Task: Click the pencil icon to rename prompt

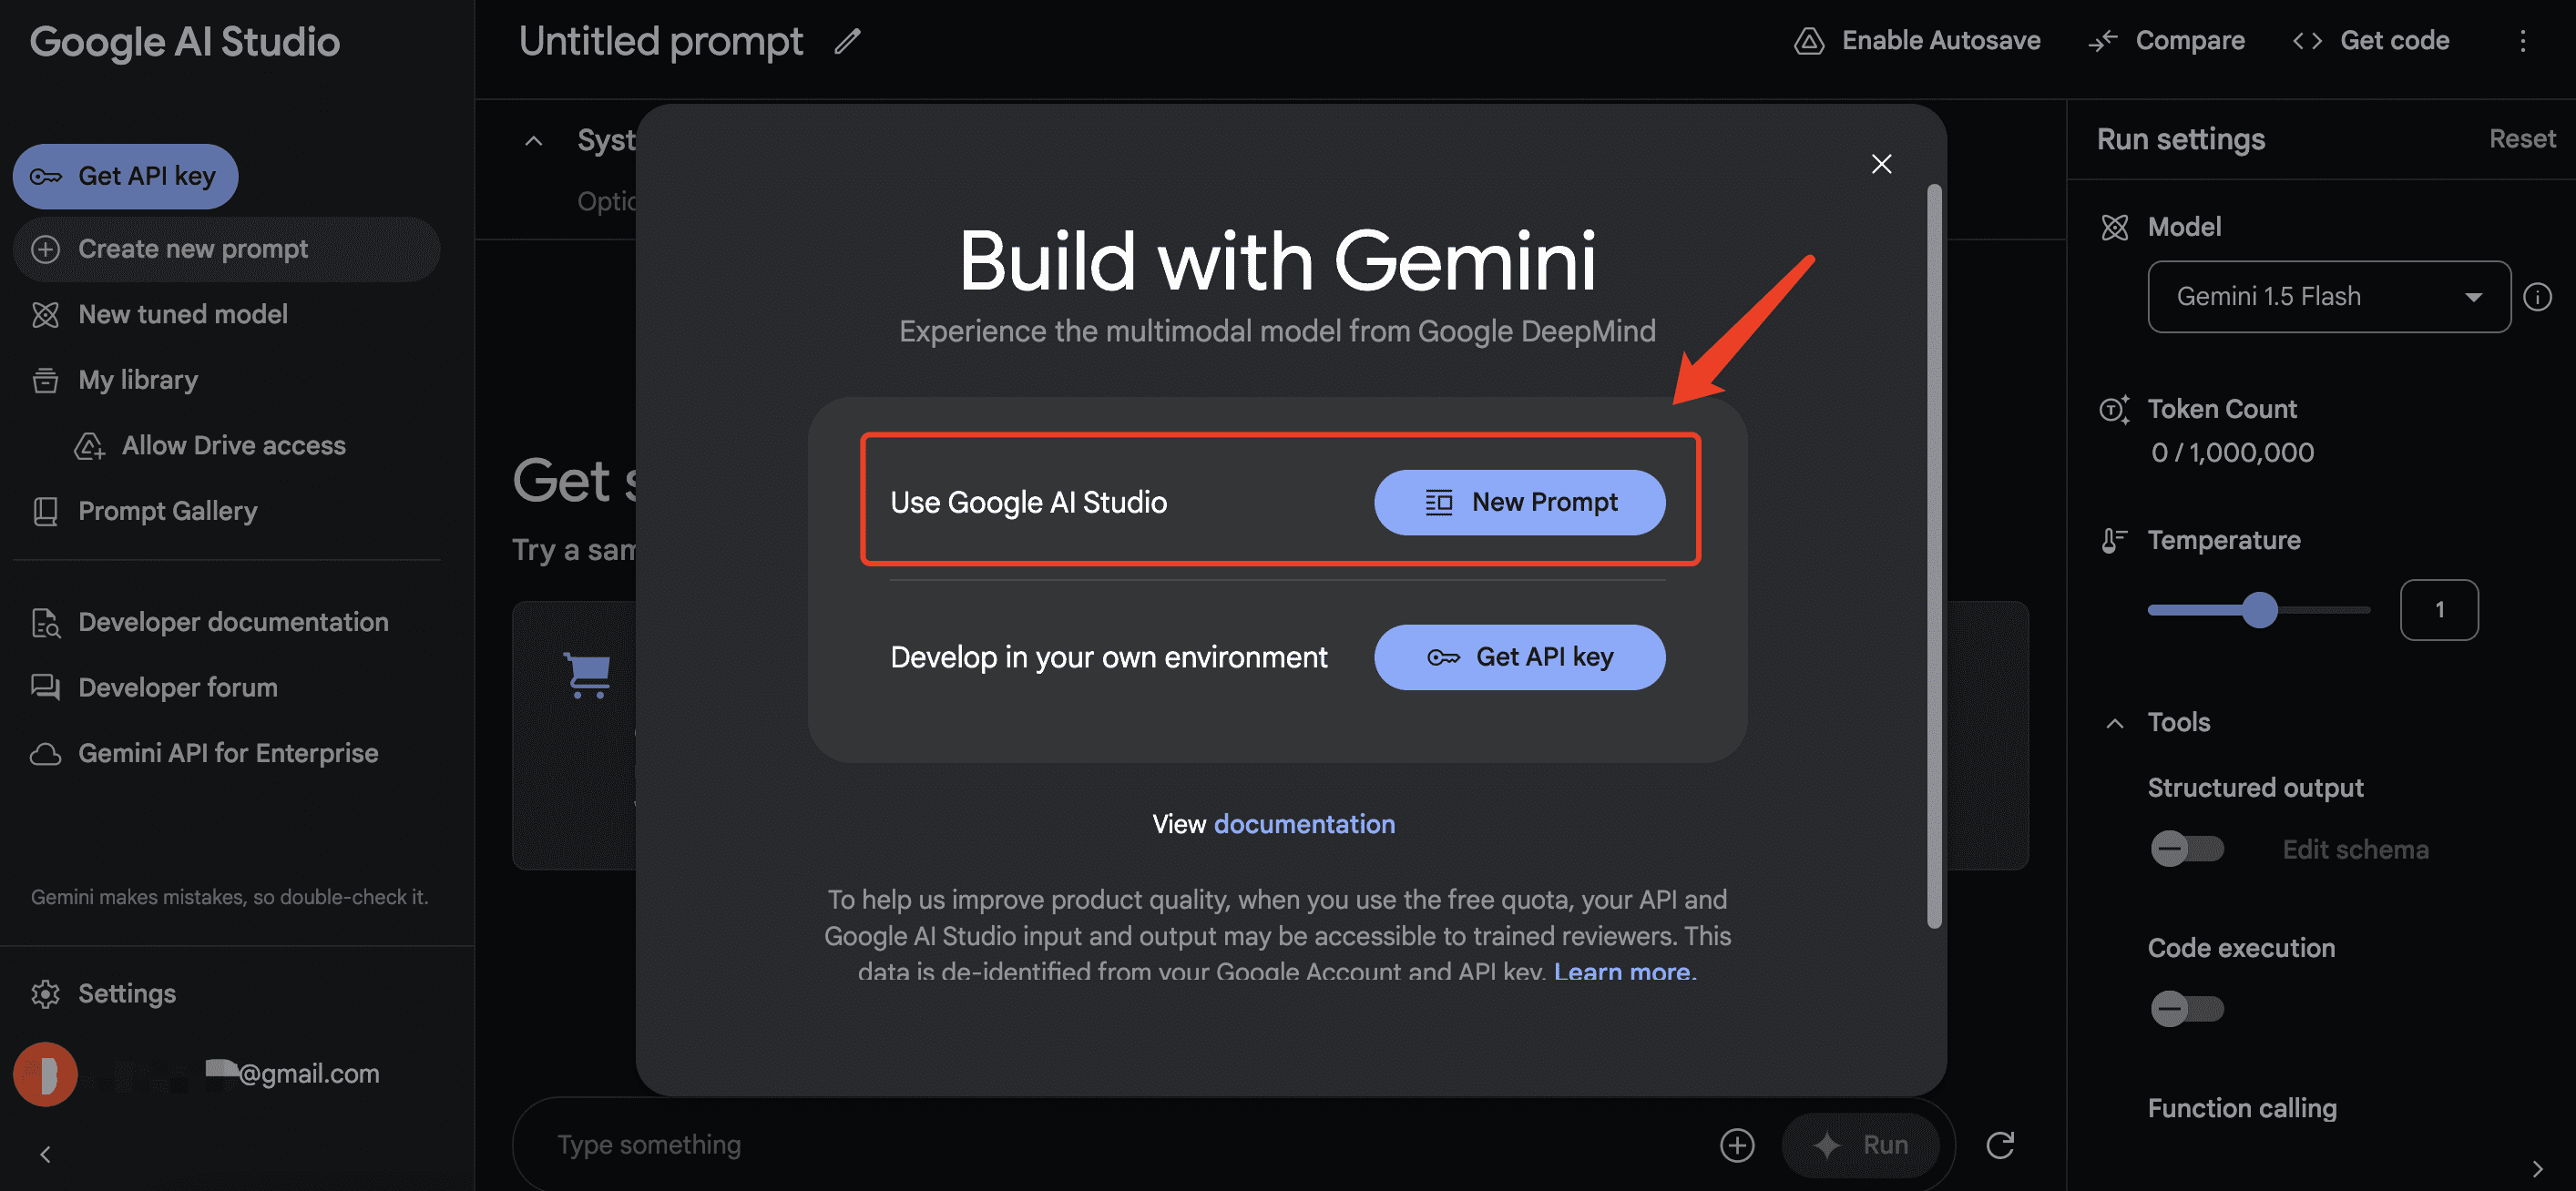Action: point(848,41)
